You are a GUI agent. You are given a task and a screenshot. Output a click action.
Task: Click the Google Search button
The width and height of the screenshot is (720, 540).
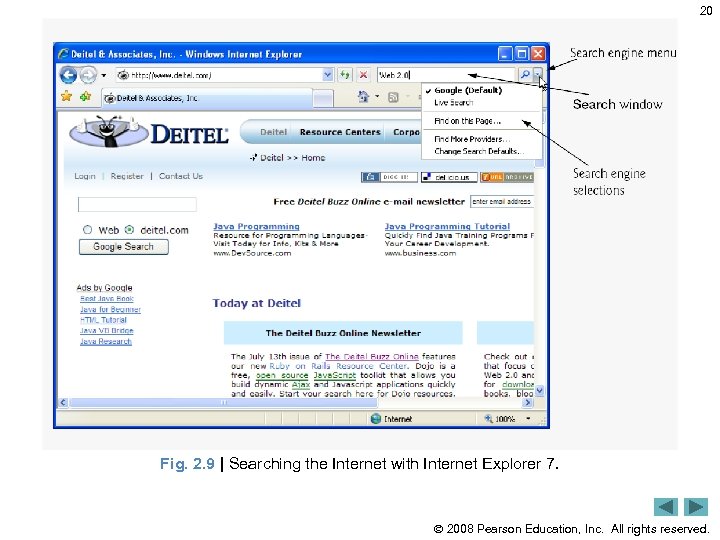[x=124, y=247]
